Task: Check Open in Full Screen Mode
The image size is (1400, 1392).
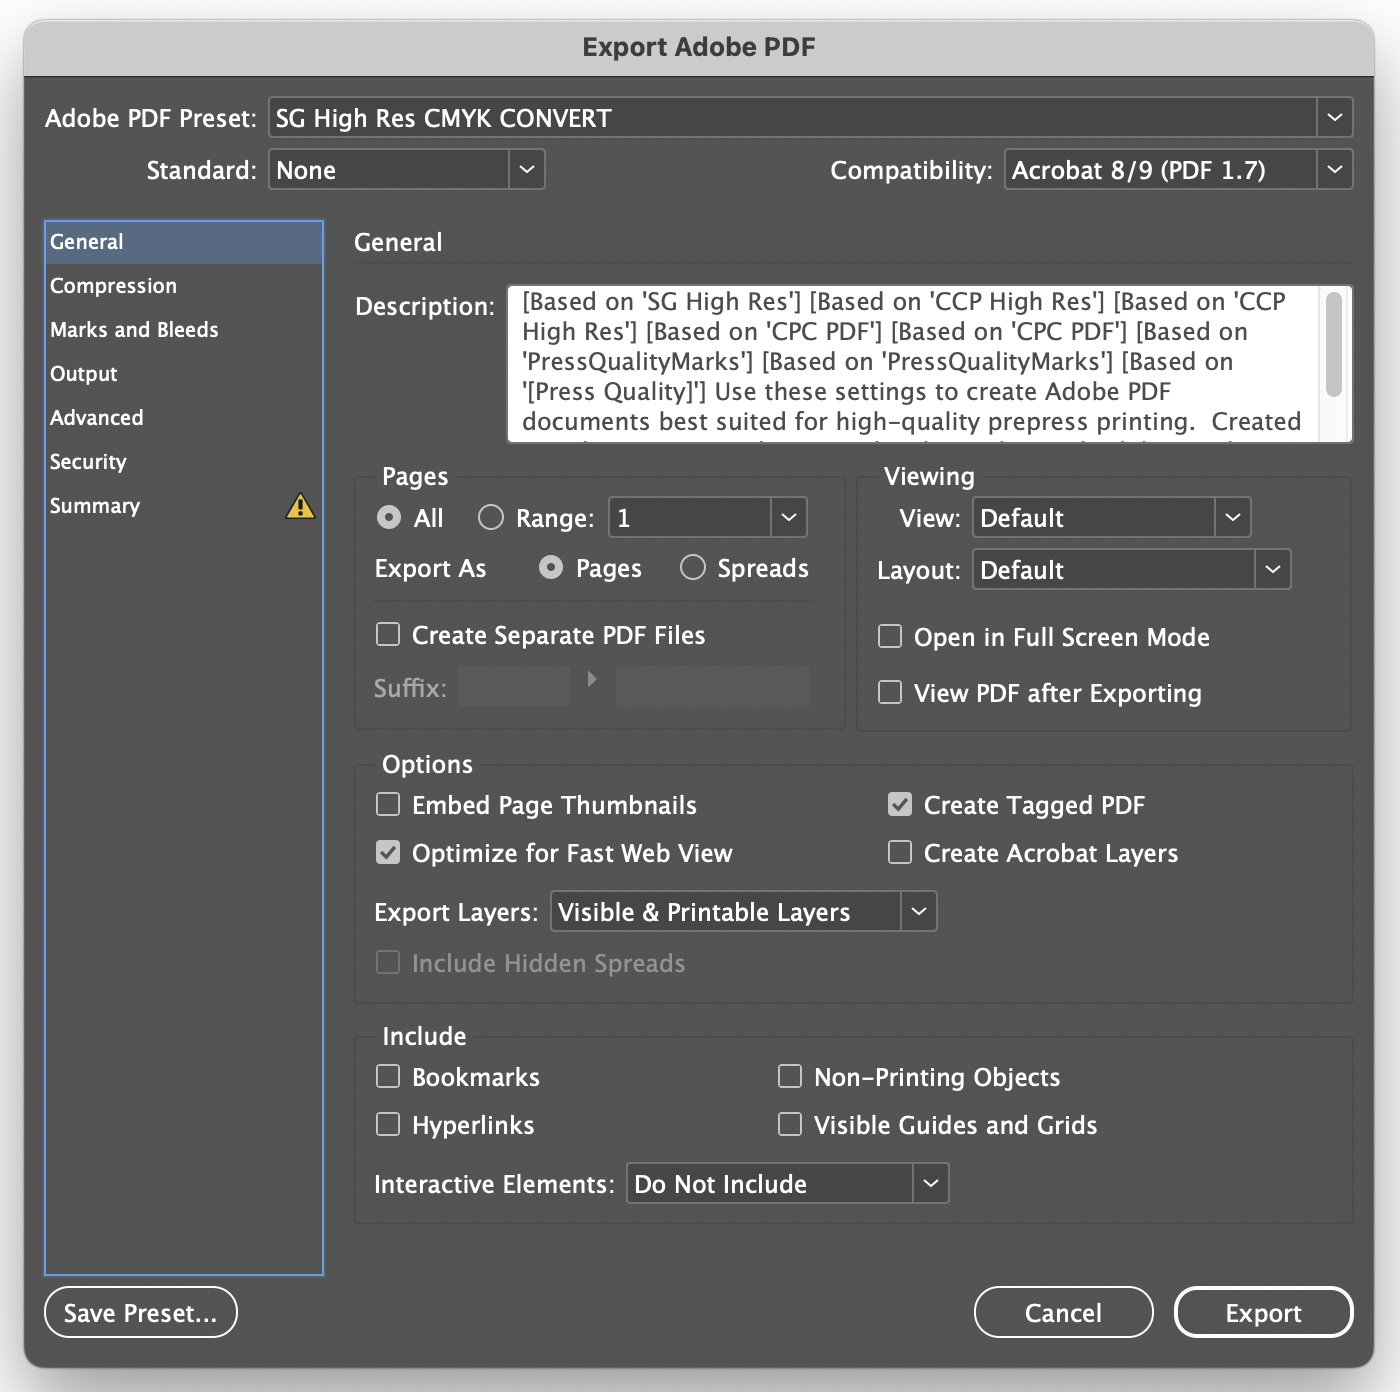Action: coord(890,637)
